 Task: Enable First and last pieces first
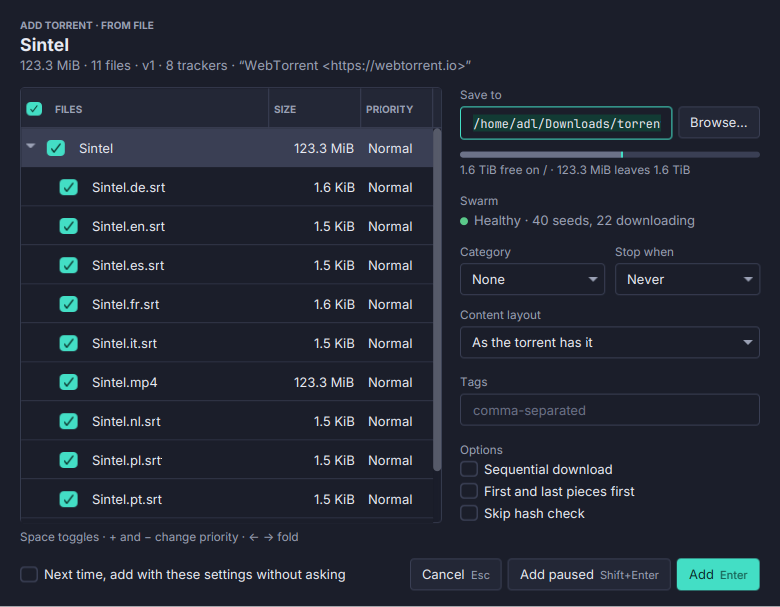[x=469, y=491]
